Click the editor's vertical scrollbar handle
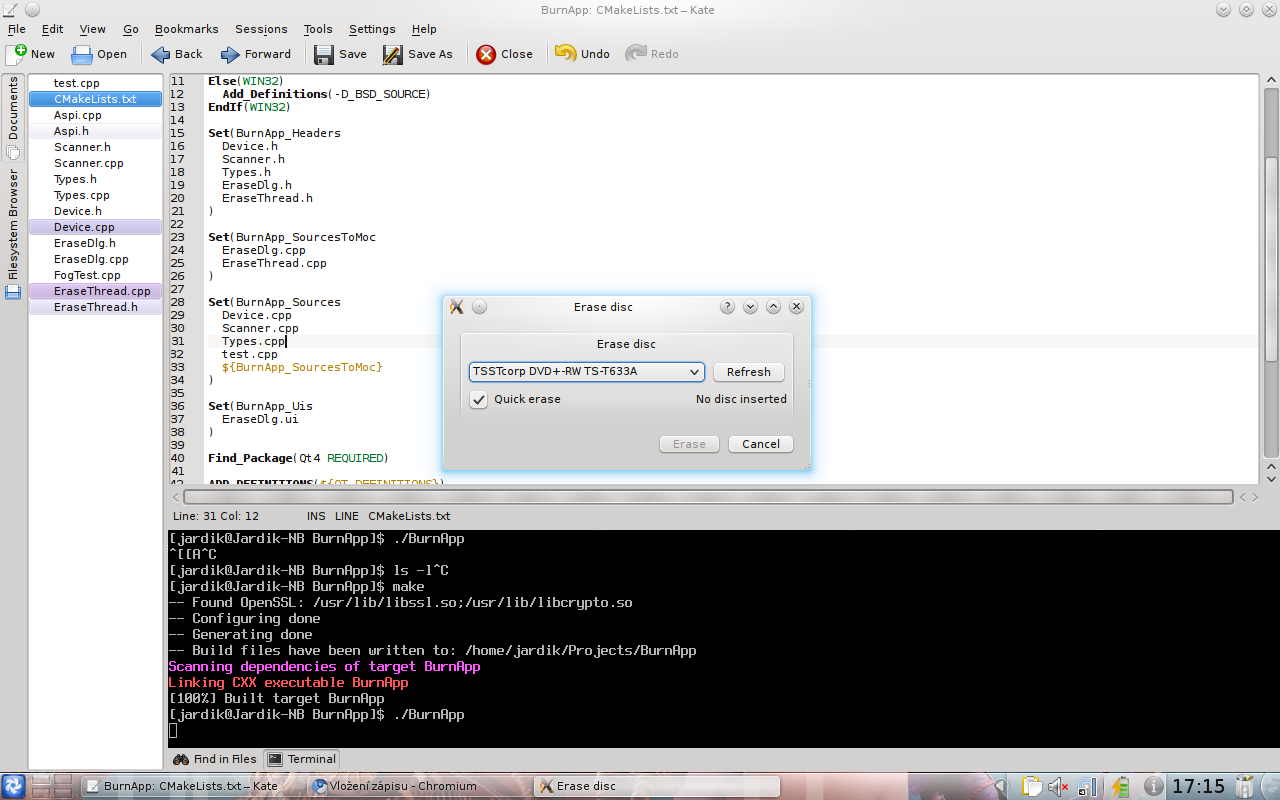Image resolution: width=1280 pixels, height=800 pixels. (1271, 260)
